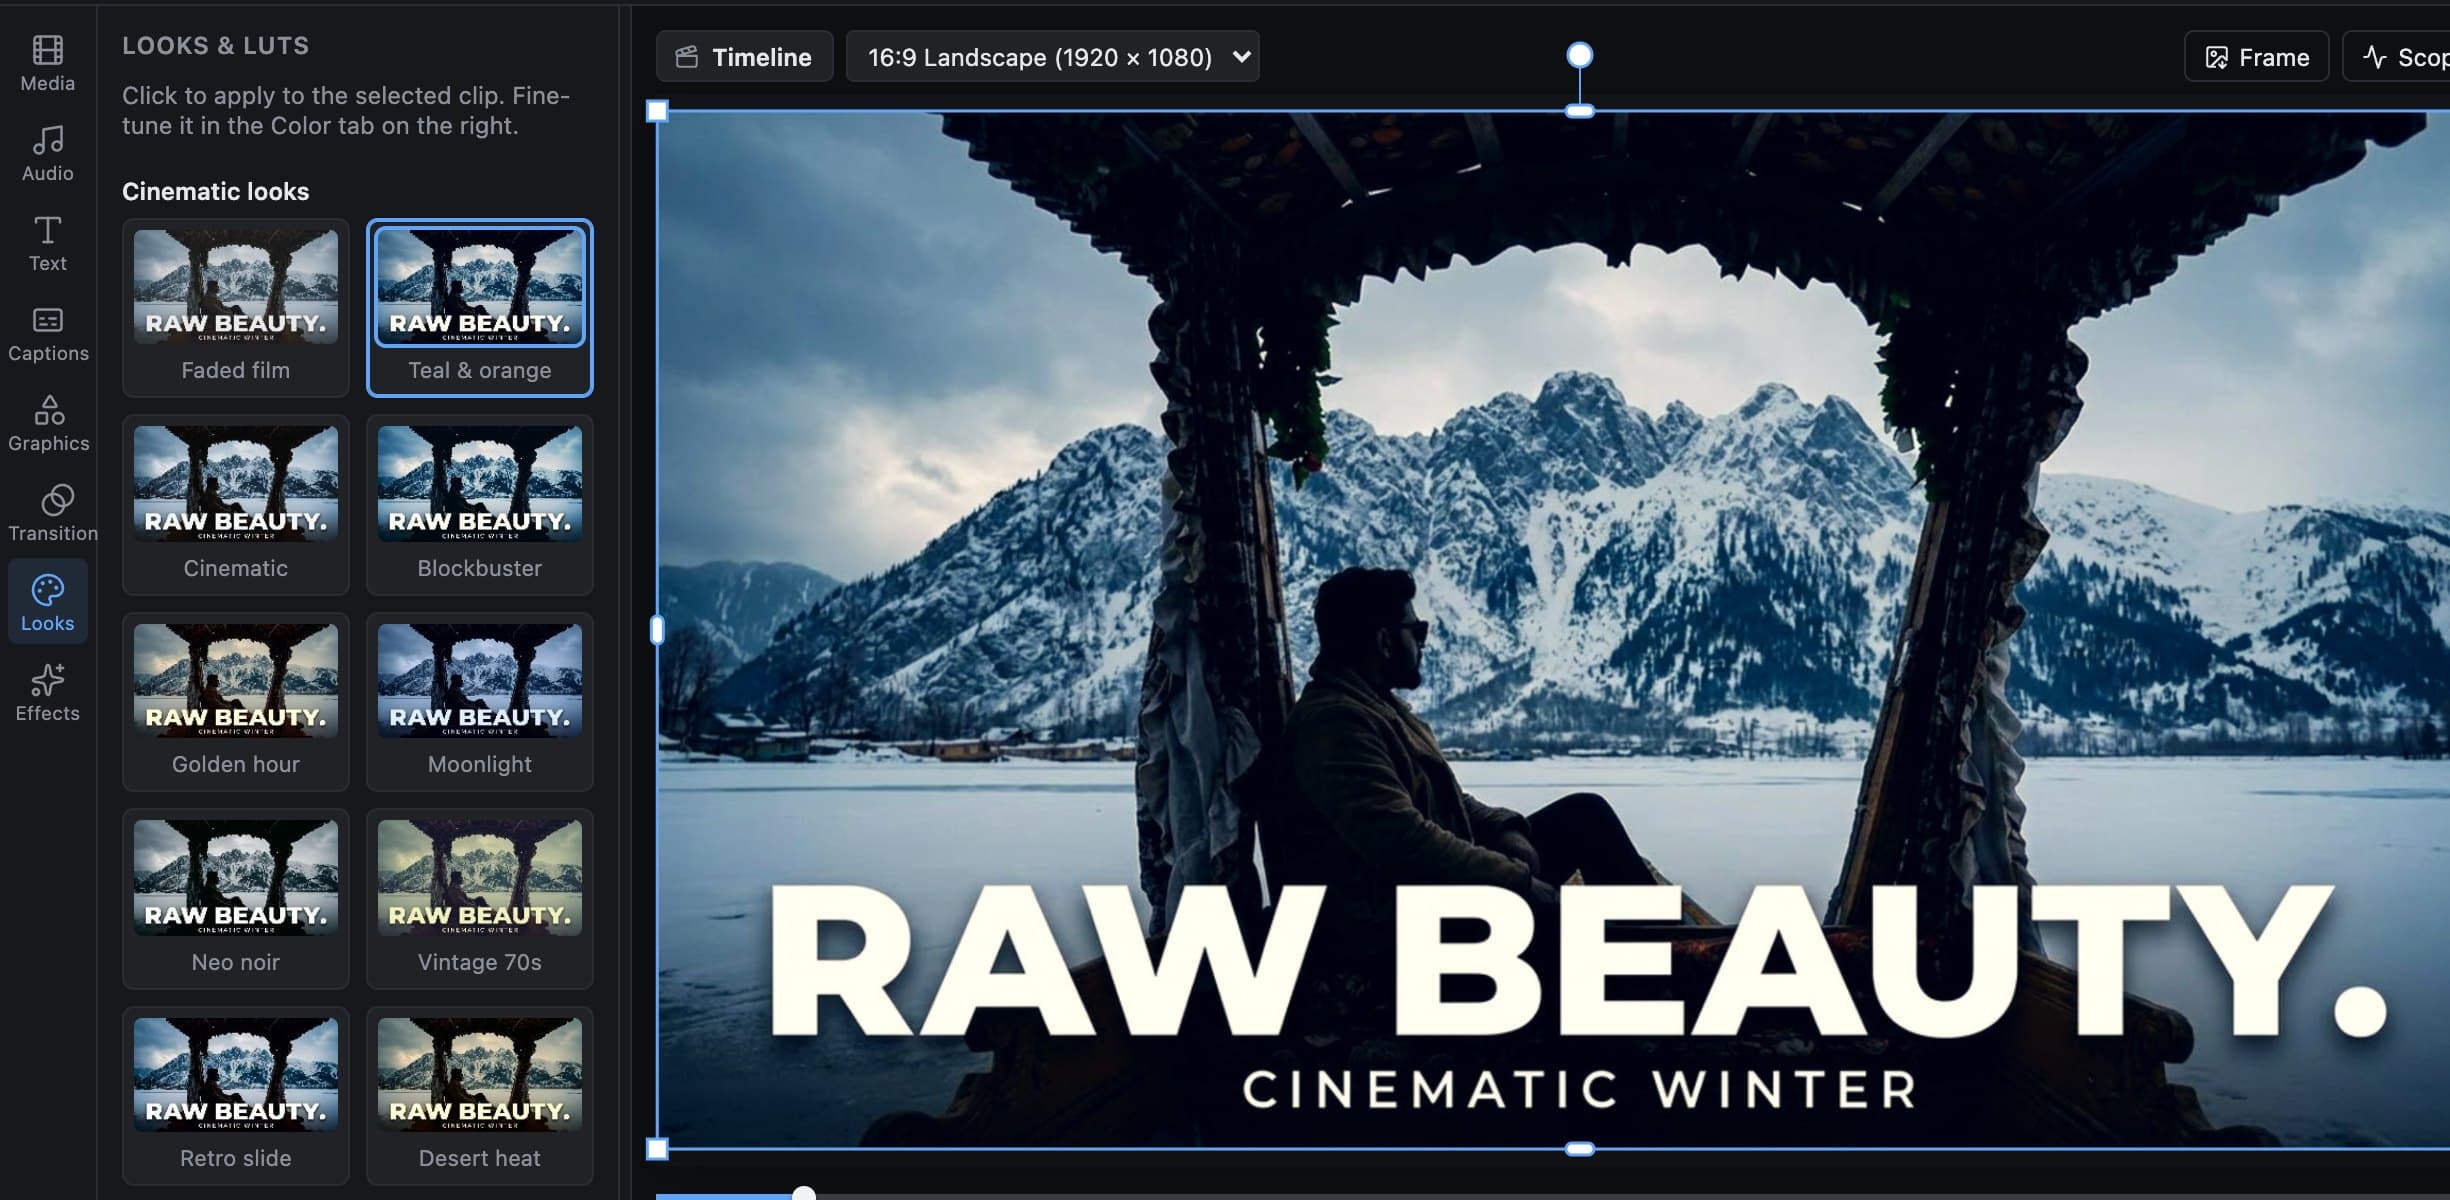The image size is (2450, 1200).
Task: Open the Transition panel
Action: [x=52, y=513]
